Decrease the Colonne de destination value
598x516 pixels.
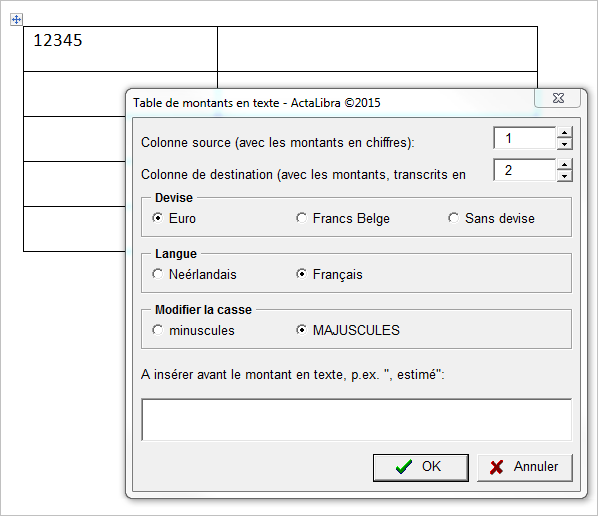564,176
